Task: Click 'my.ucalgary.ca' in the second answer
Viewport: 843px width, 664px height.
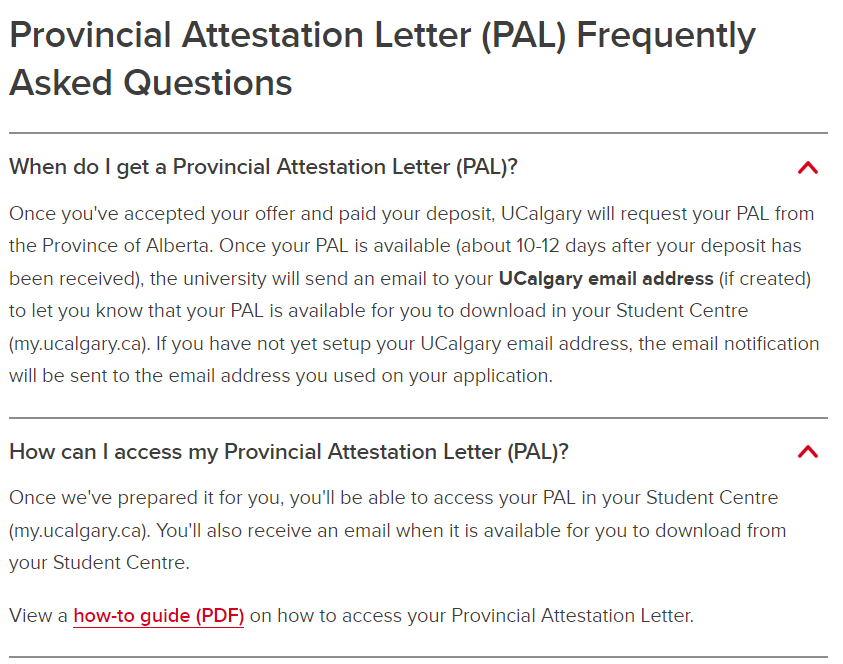Action: pyautogui.click(x=78, y=530)
